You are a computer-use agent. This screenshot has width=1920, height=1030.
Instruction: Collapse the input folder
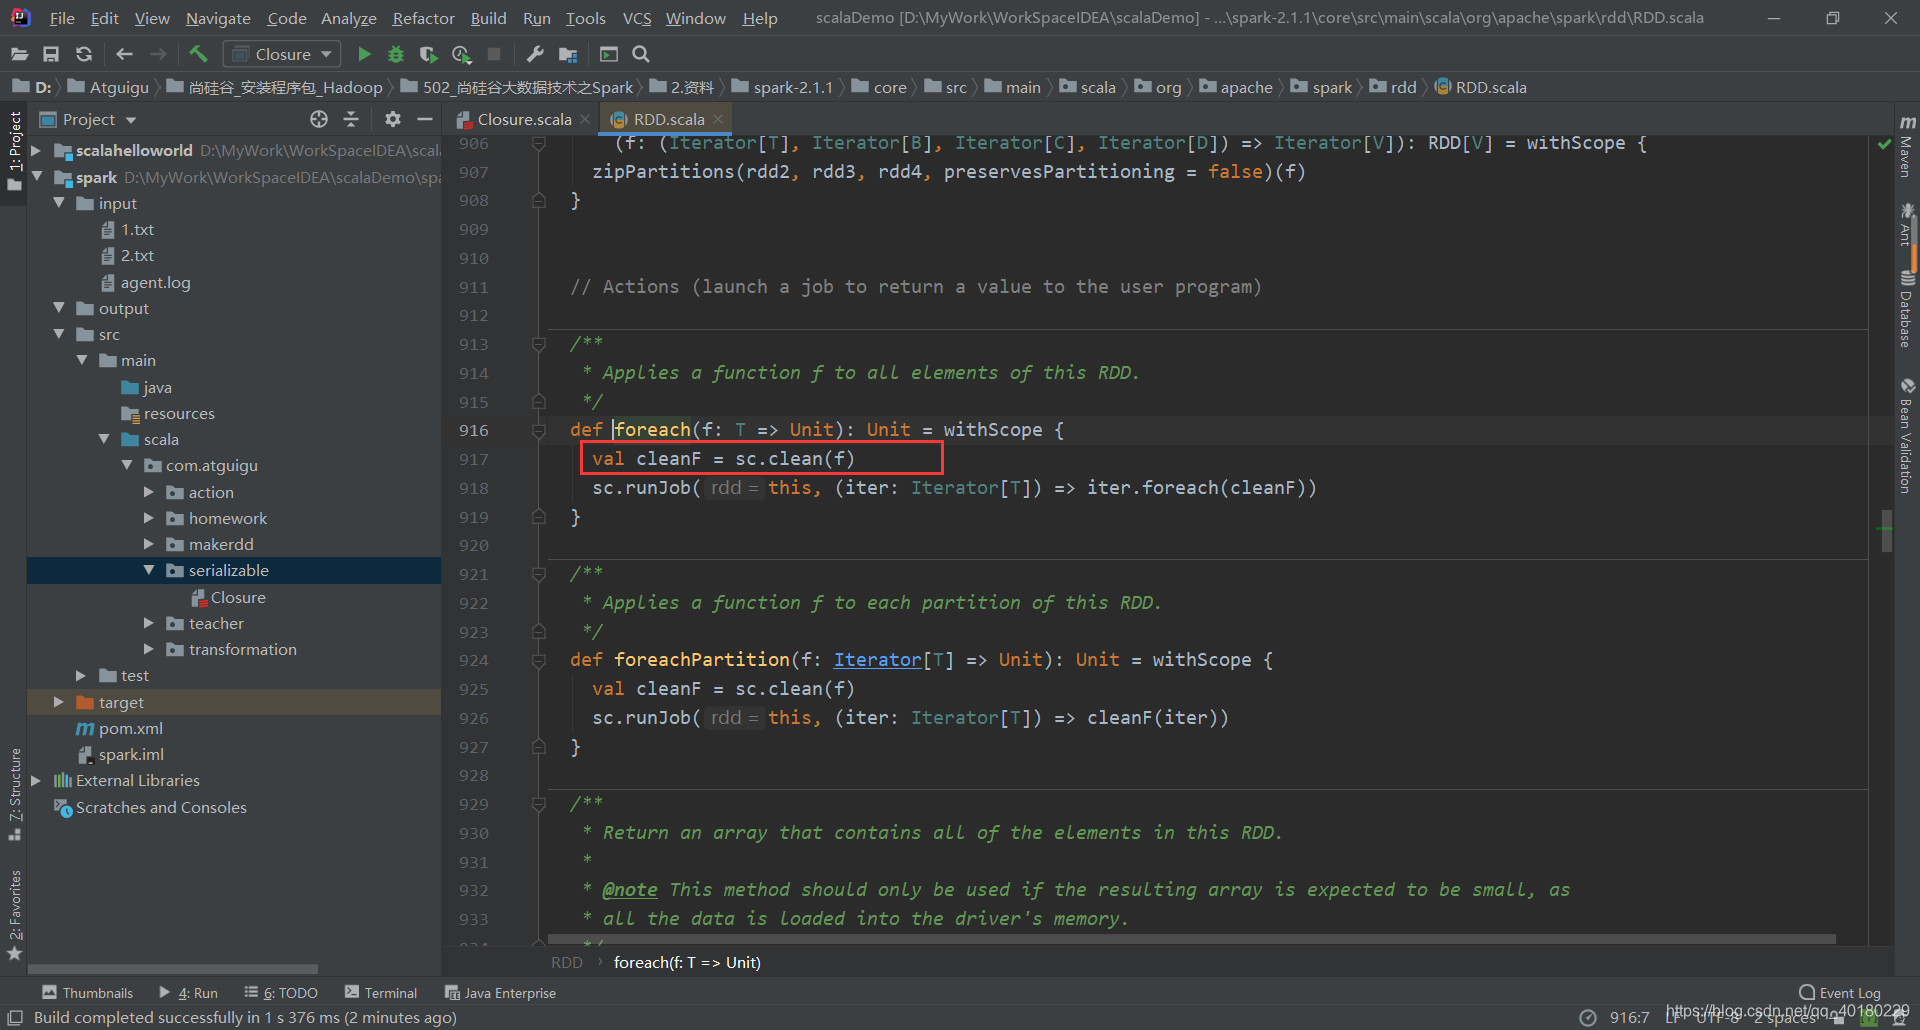point(59,203)
